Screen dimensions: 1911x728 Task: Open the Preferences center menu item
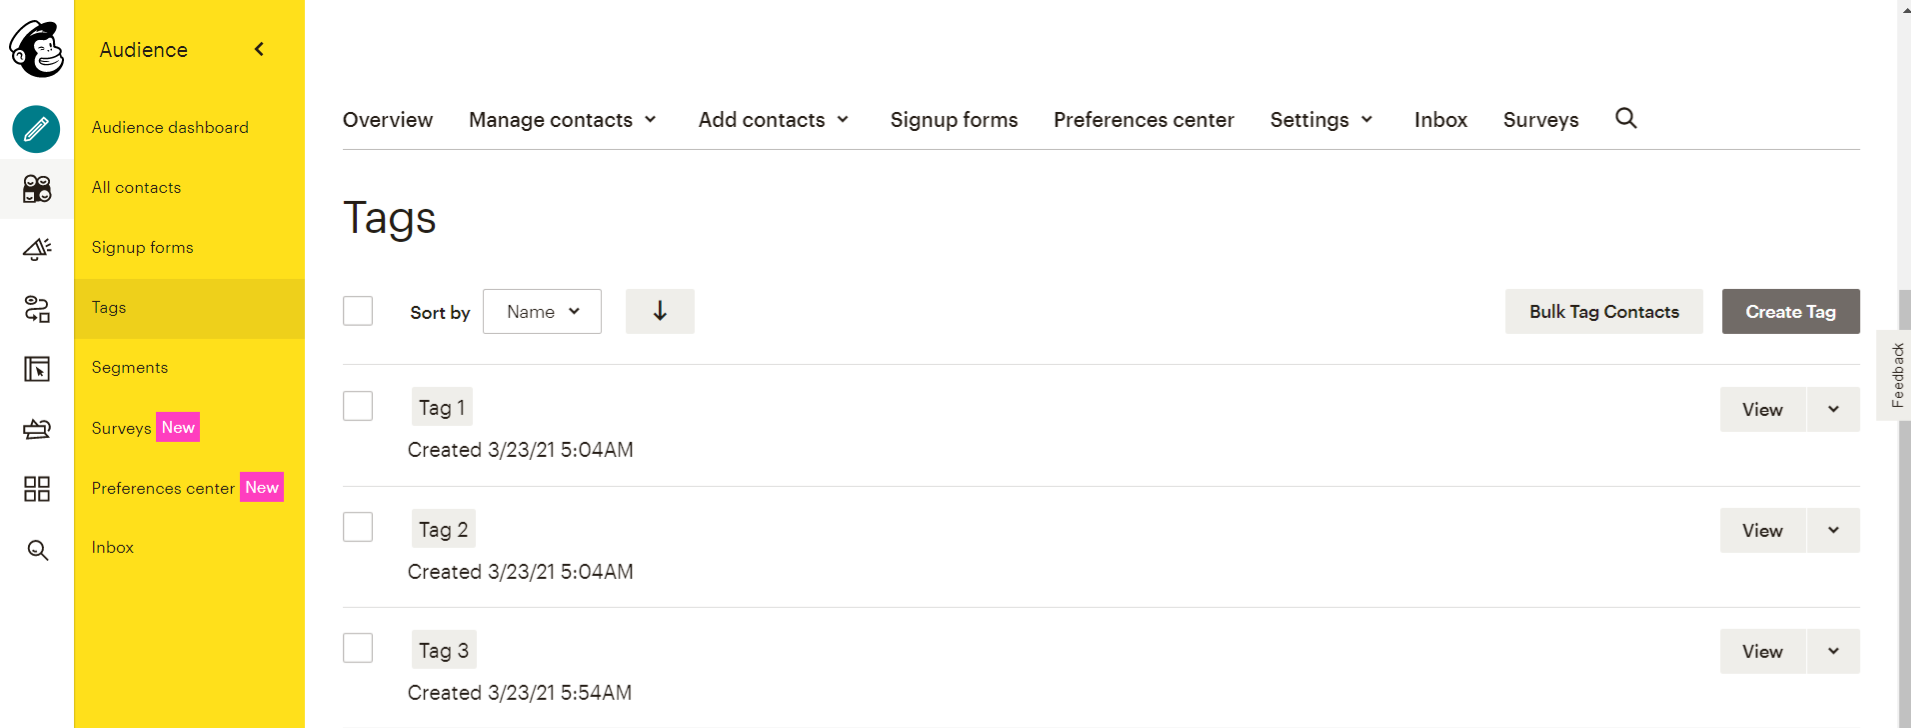tap(1143, 119)
